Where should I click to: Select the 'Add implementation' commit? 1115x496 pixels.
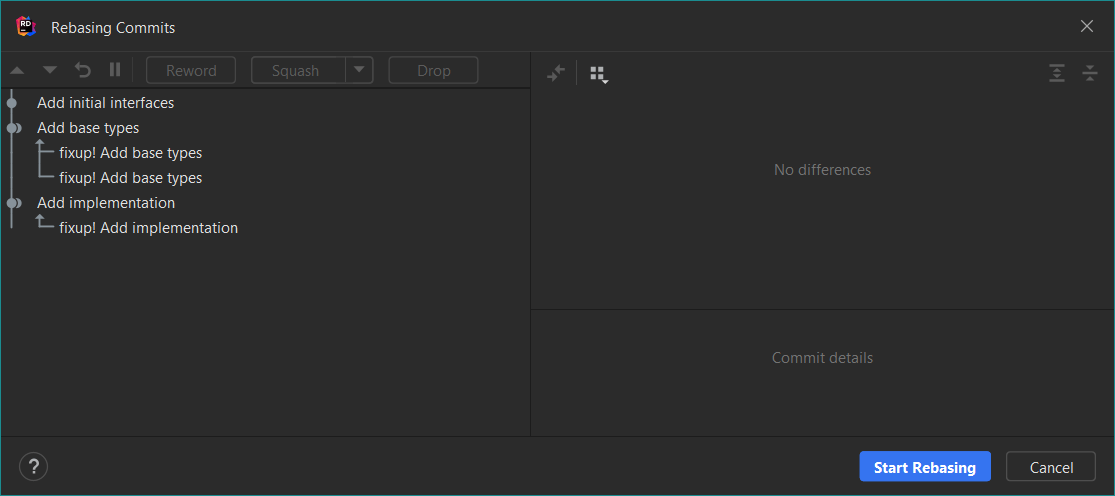click(x=265, y=203)
